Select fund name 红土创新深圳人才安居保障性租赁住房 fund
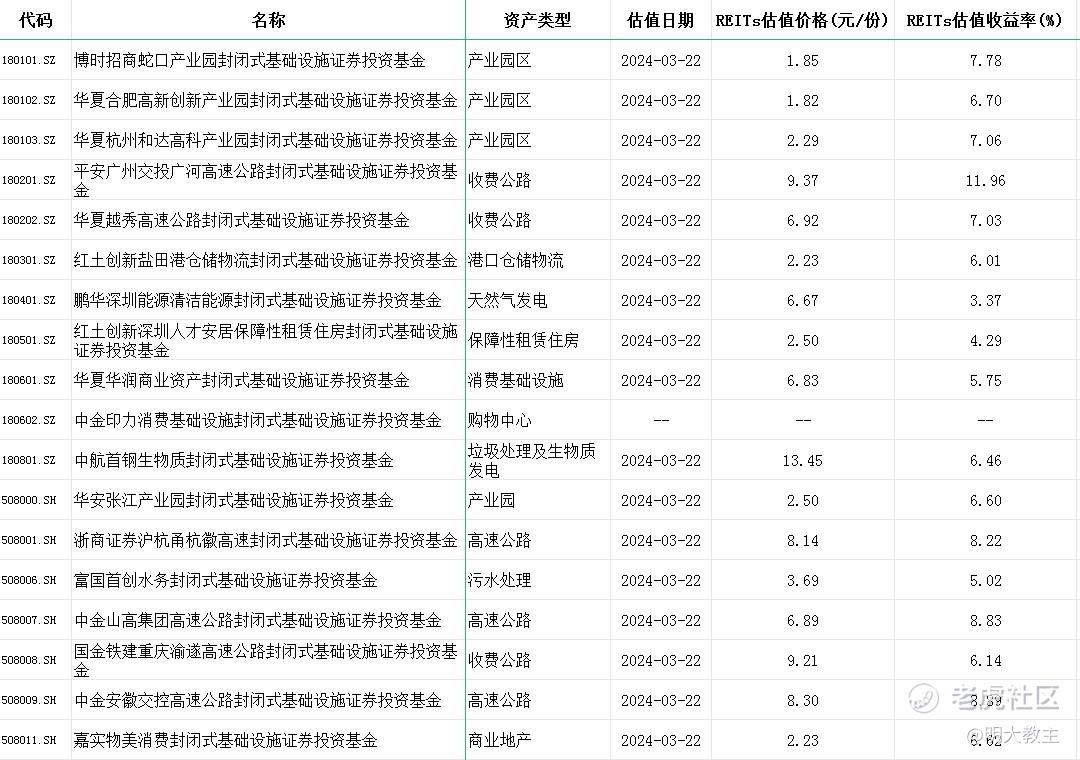1080x760 pixels. point(265,340)
